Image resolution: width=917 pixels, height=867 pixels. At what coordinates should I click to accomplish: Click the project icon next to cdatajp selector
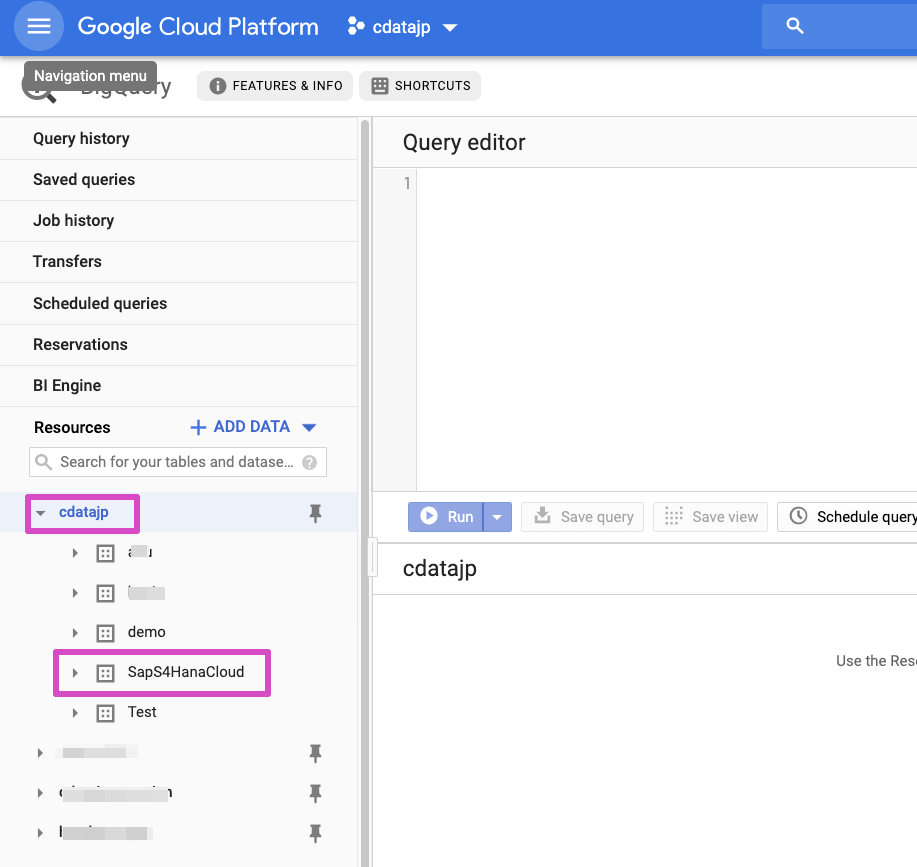[356, 27]
